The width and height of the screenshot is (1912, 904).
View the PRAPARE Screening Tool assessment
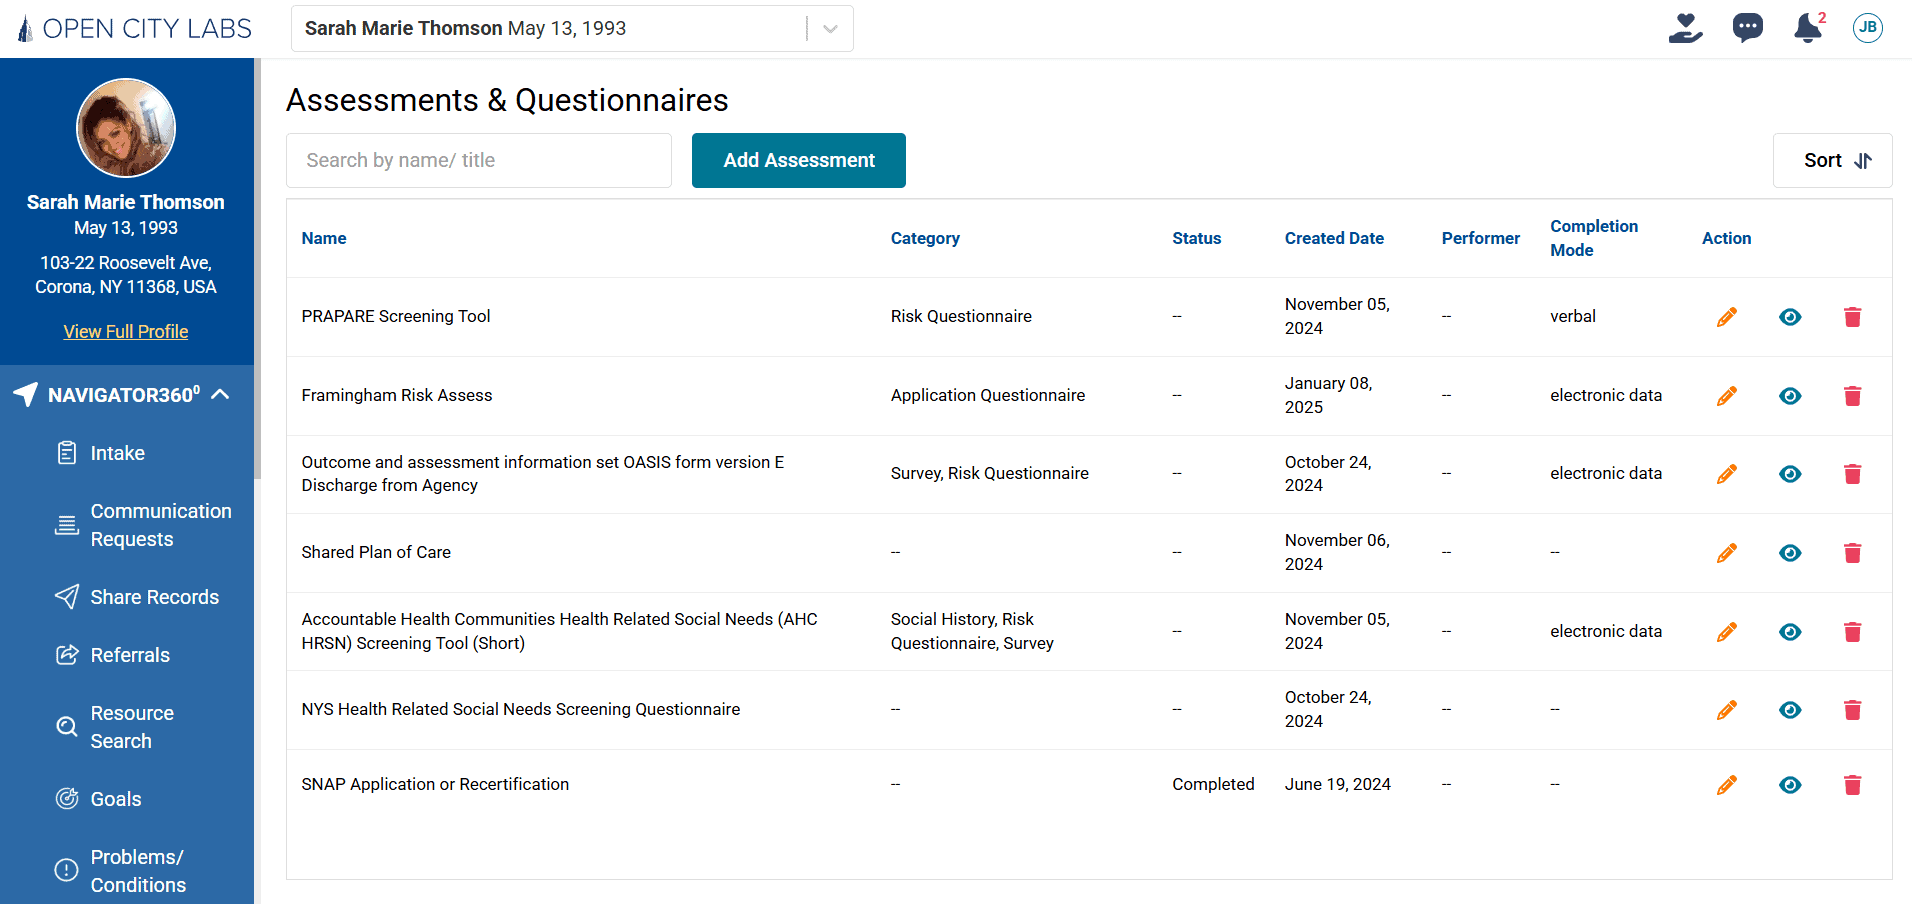pyautogui.click(x=1790, y=316)
